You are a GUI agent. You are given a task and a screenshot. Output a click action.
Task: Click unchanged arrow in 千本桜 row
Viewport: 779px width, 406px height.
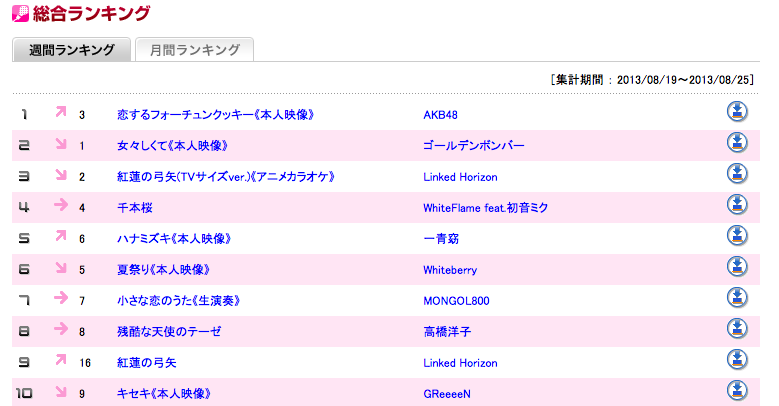click(61, 204)
